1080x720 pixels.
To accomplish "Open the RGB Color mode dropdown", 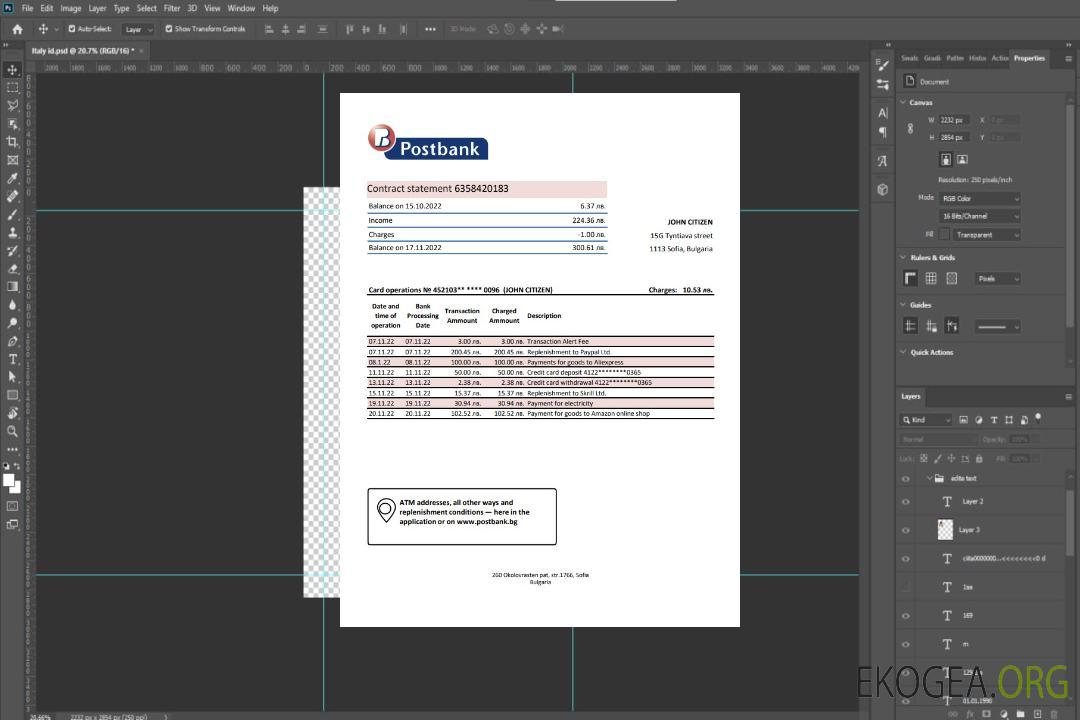I will (979, 198).
